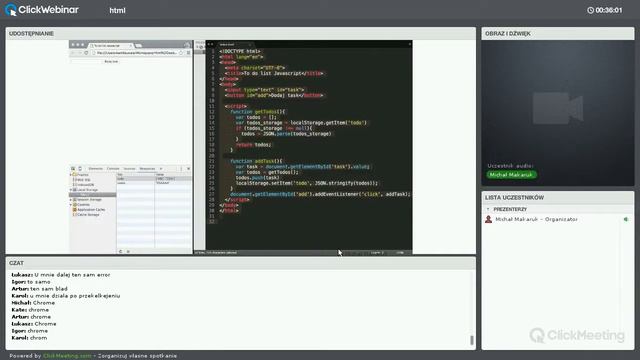Viewport: 640px width, 360px height.
Task: Click the chat panel scrollbar thumb
Action: (x=471, y=340)
